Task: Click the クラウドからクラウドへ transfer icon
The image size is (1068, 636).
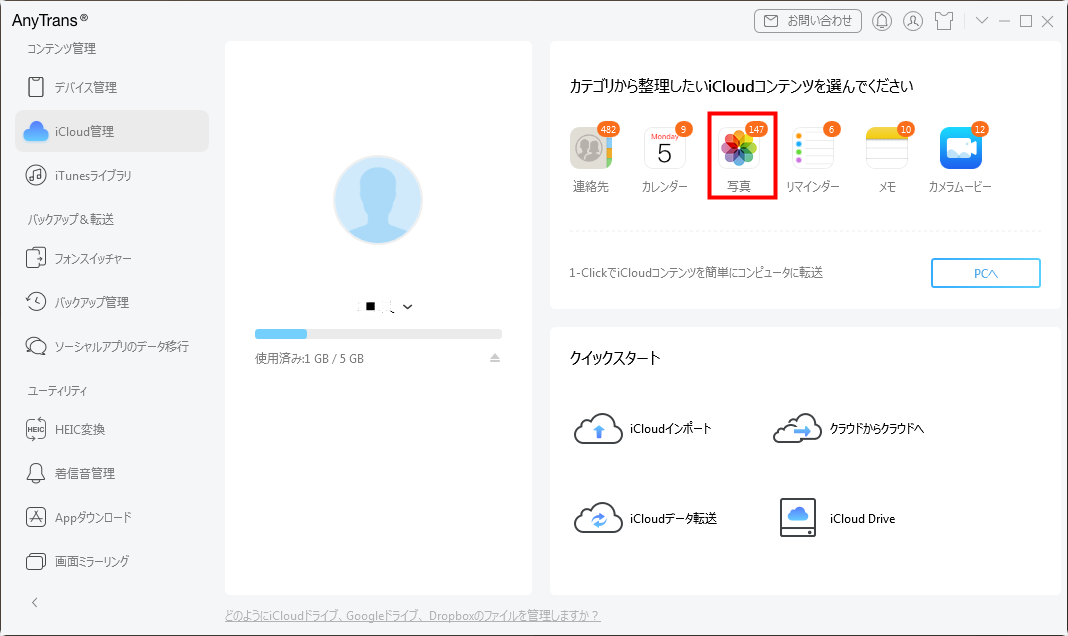Action: tap(798, 428)
